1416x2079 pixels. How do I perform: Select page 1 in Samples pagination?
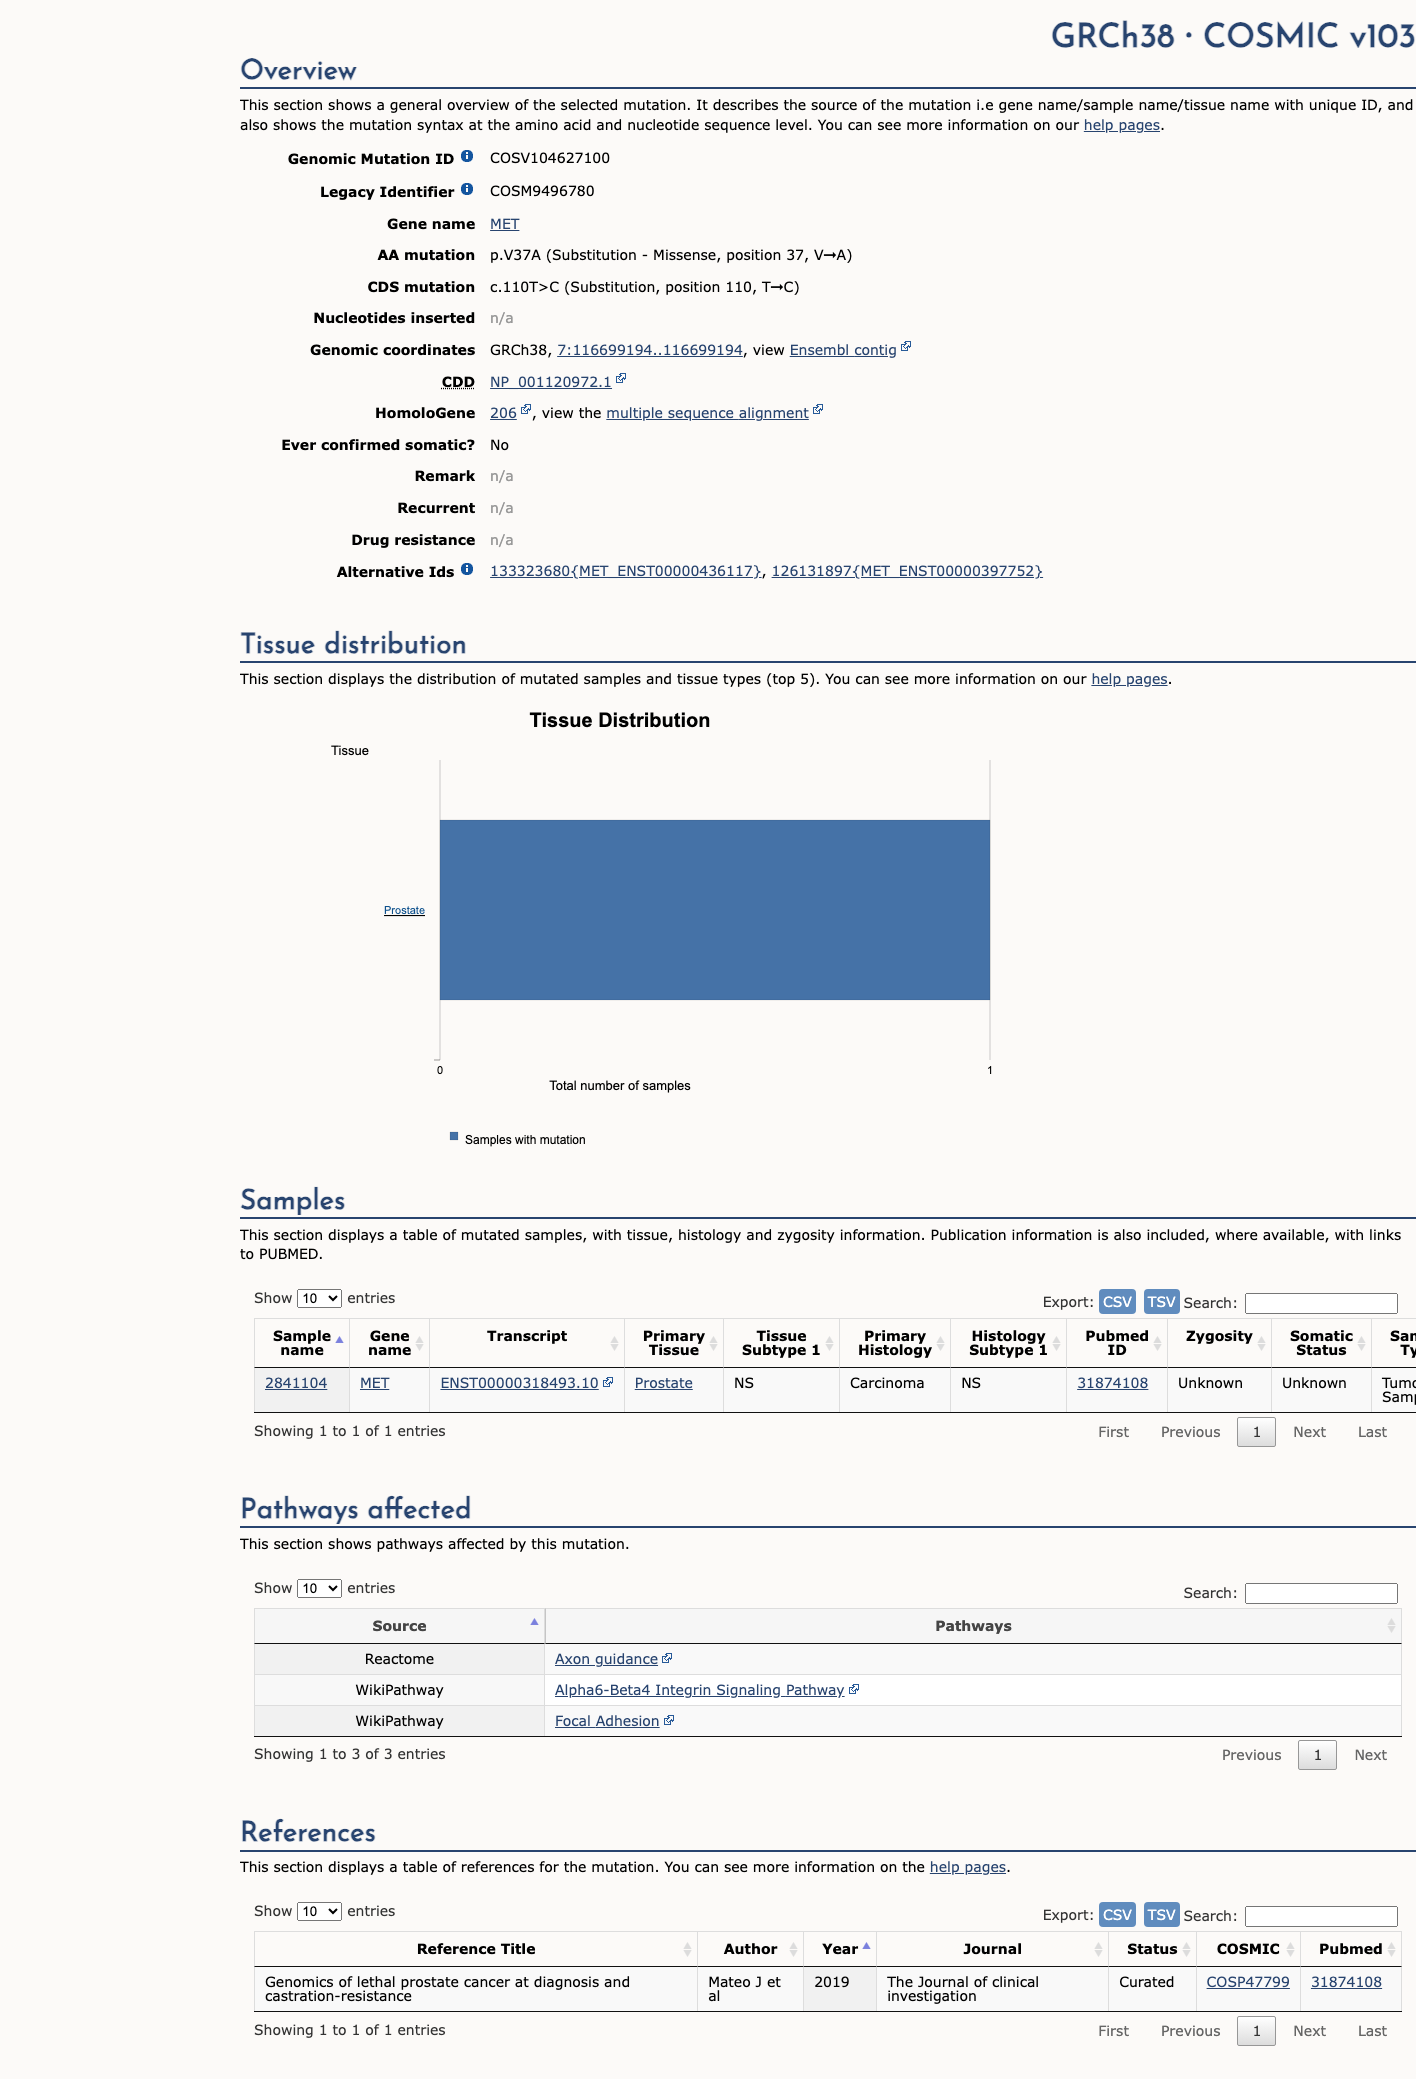(1256, 1432)
